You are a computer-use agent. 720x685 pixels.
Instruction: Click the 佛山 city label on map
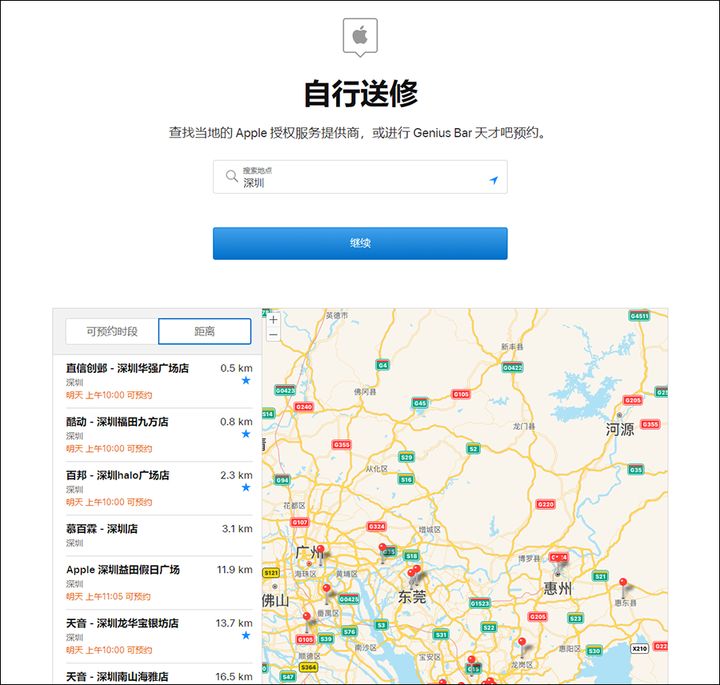276,600
